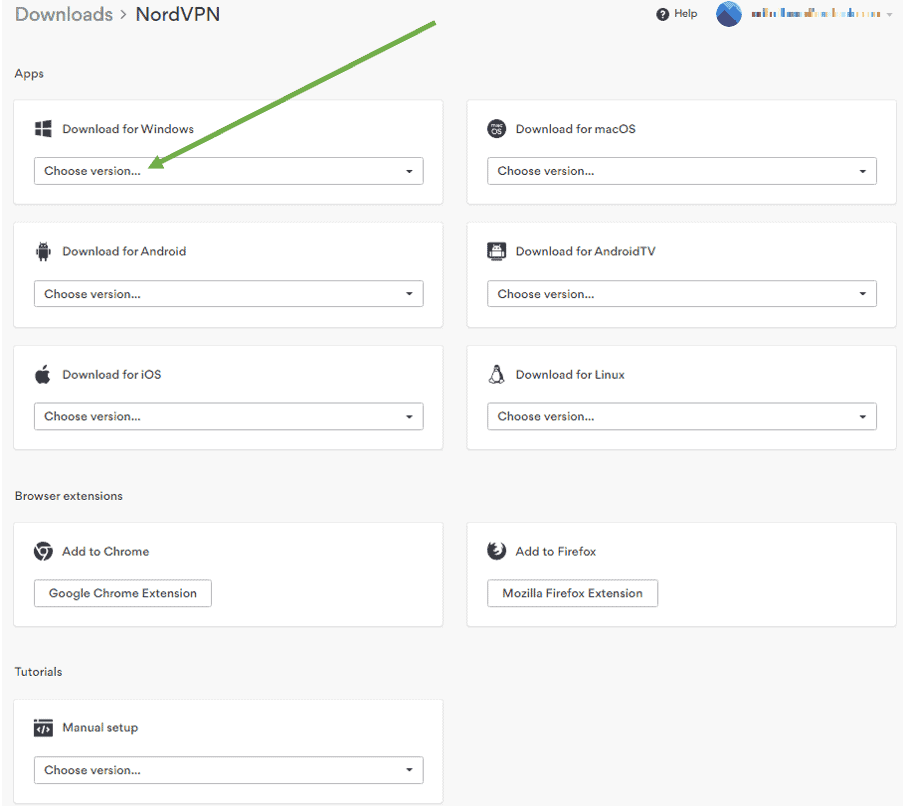The height and width of the screenshot is (806, 903).
Task: Click the Chrome browser icon
Action: (43, 551)
